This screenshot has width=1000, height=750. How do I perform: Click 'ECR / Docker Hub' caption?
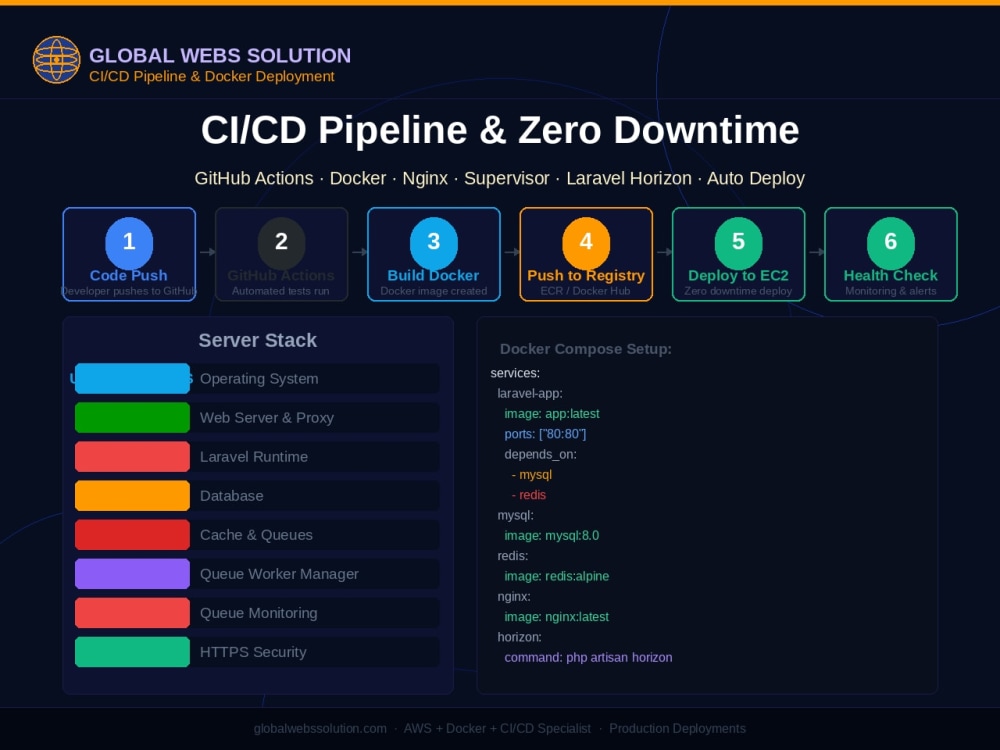586,291
